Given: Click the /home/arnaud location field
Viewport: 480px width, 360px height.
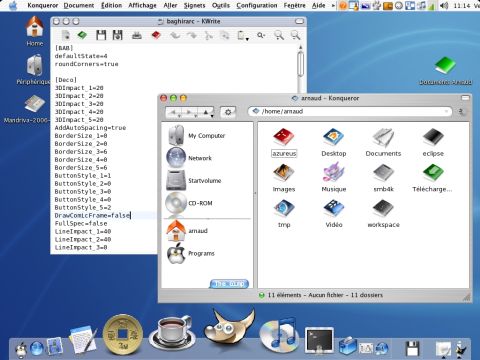Looking at the screenshot, I should (x=350, y=111).
